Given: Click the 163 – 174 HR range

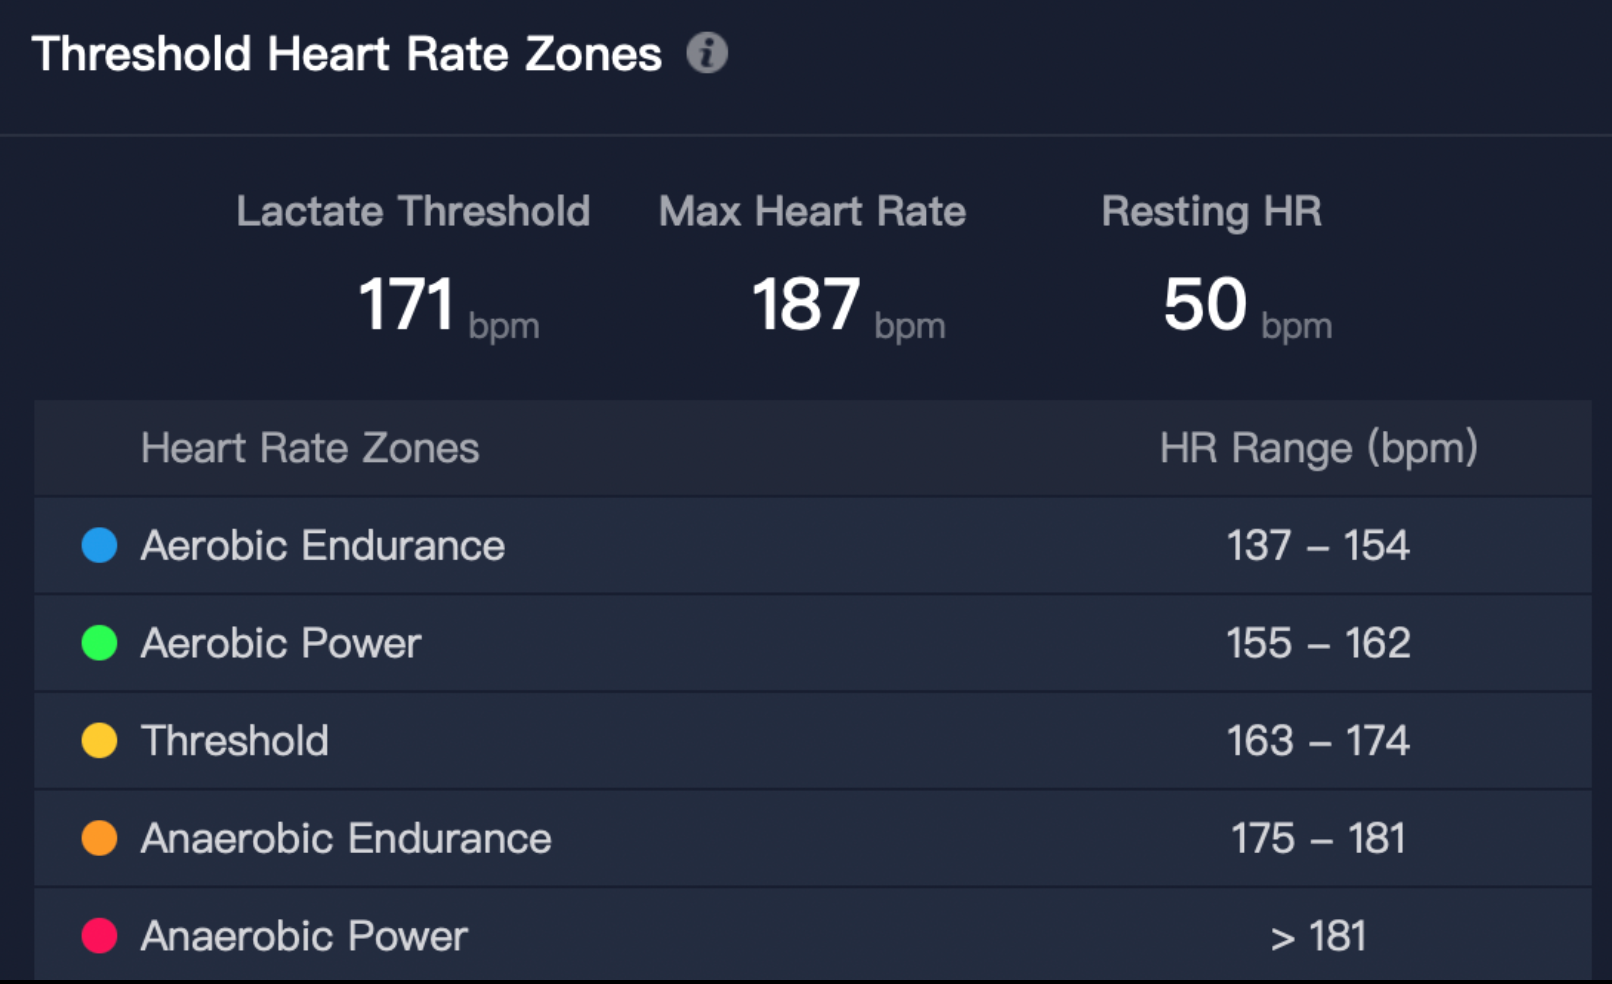Looking at the screenshot, I should [1318, 741].
